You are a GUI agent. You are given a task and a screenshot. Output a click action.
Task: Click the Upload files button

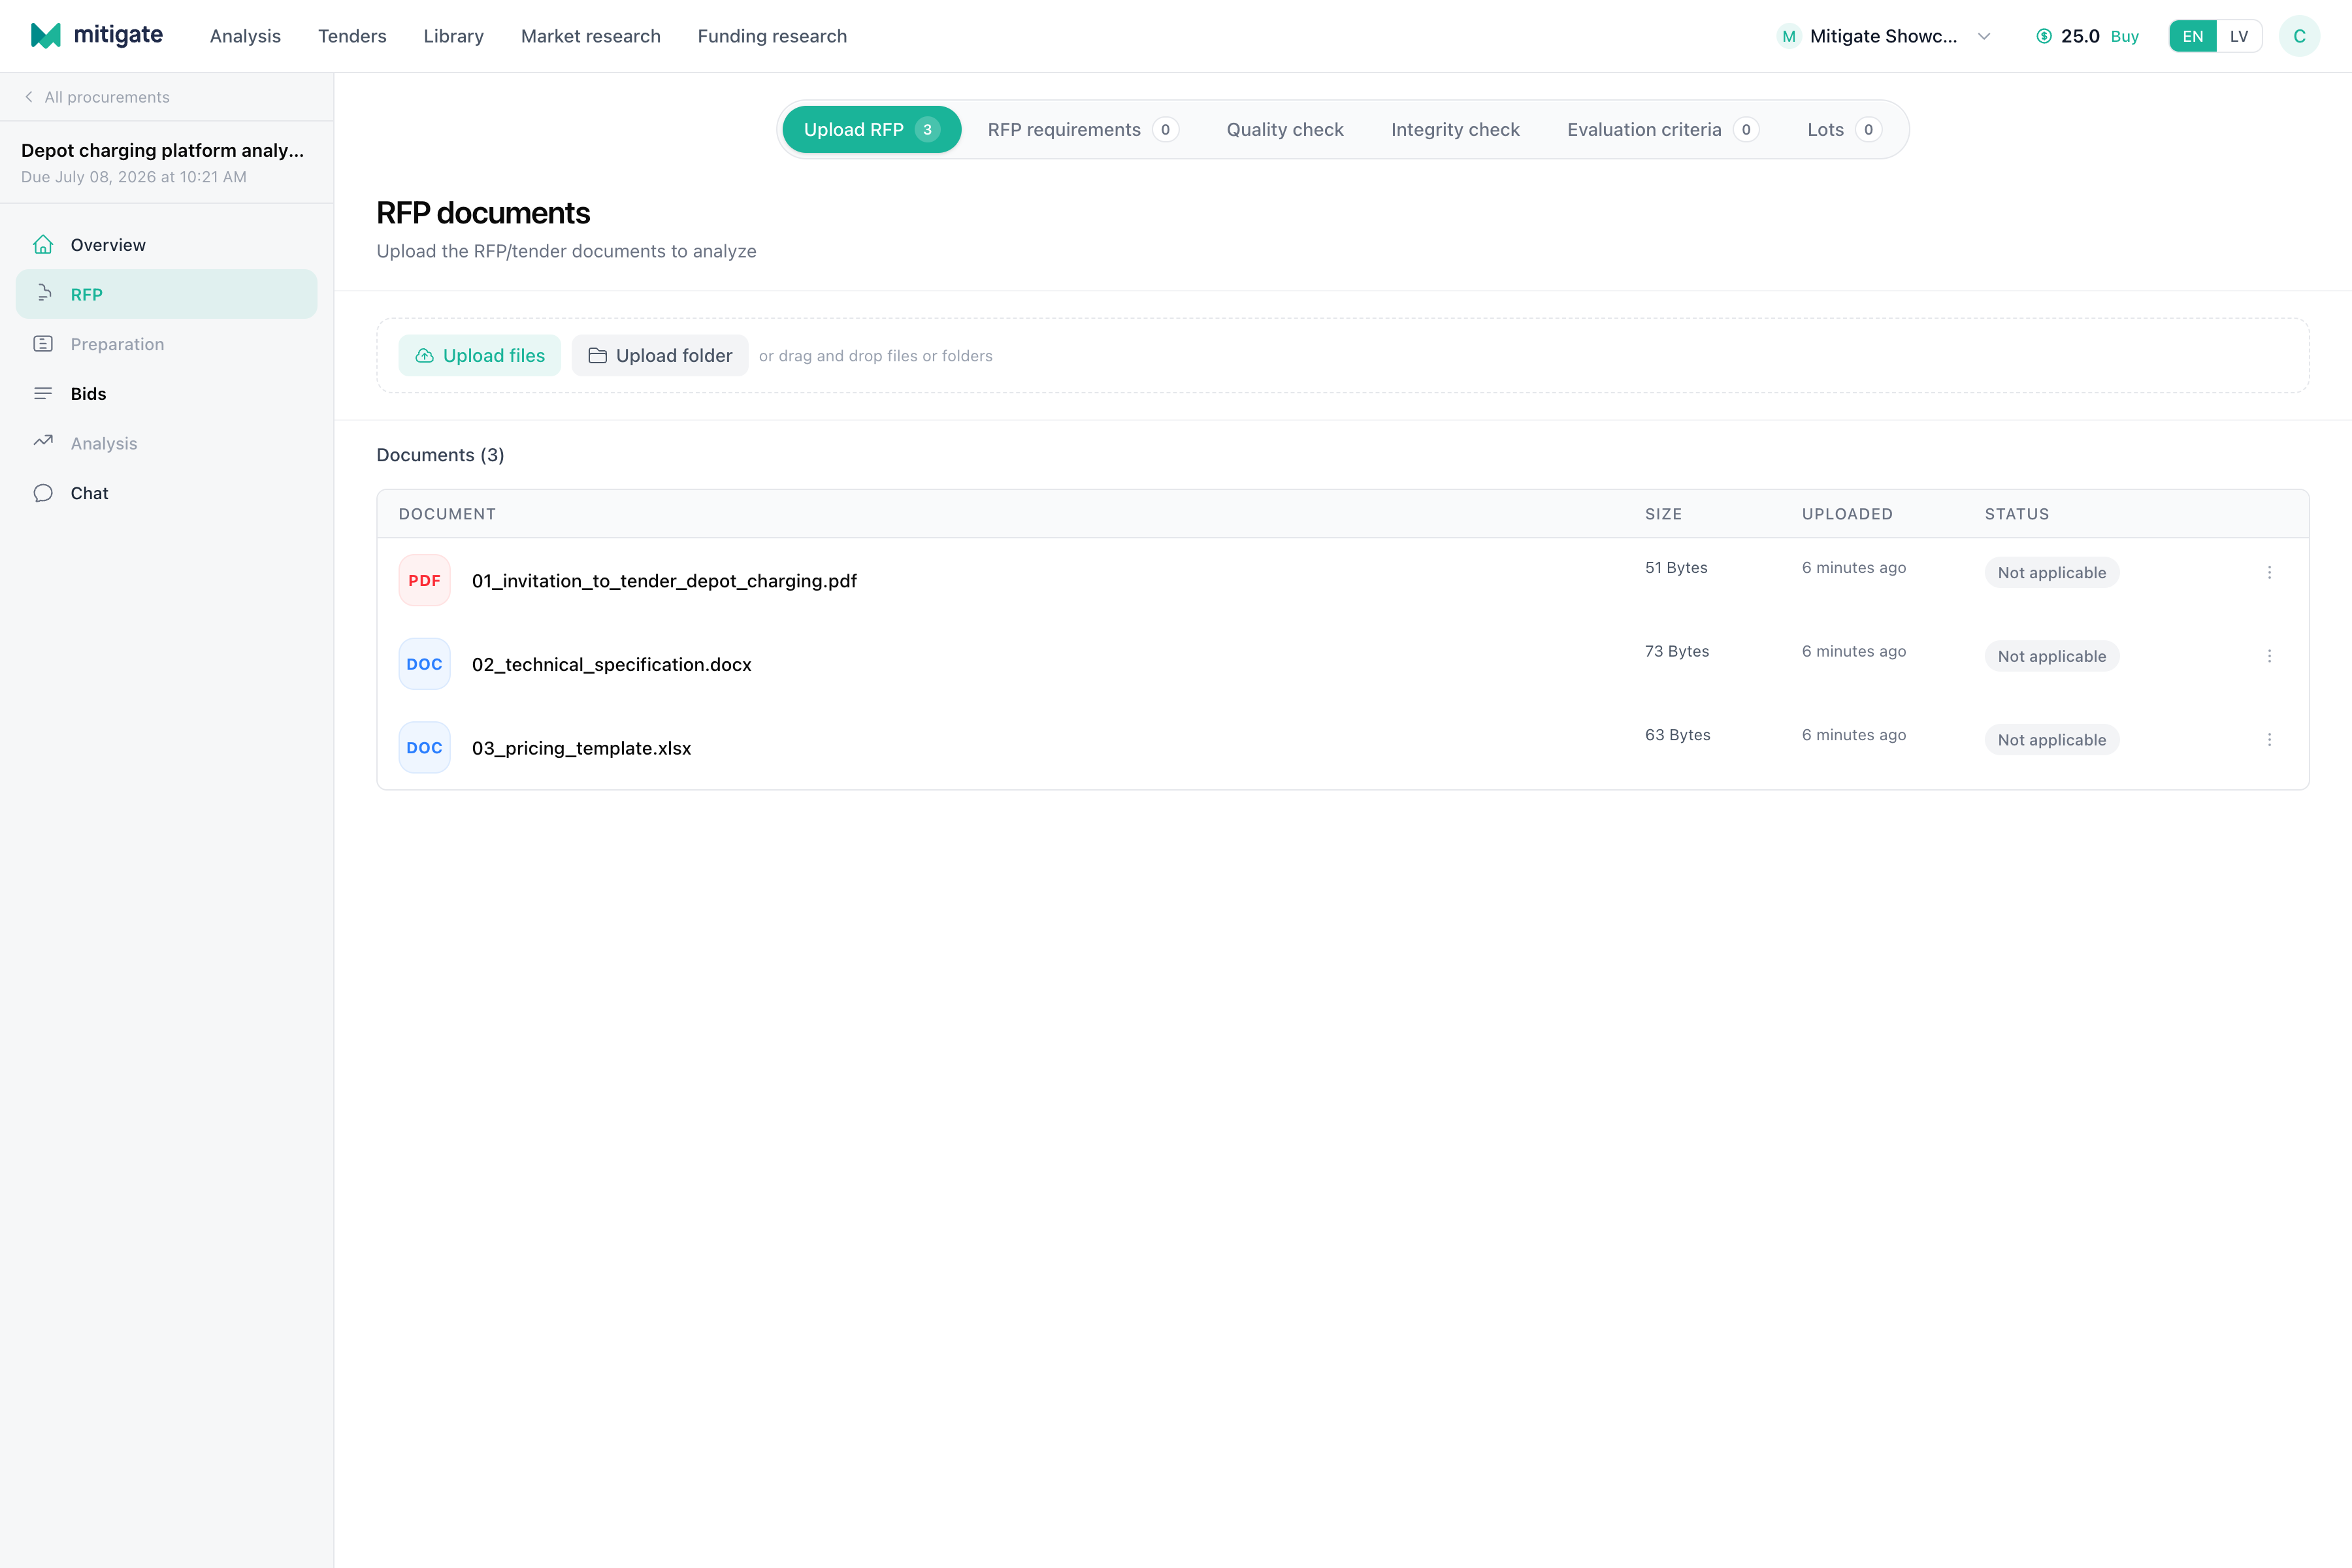pos(480,355)
